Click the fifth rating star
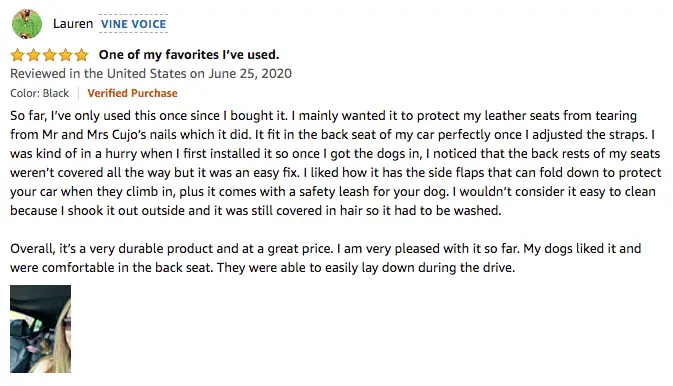The height and width of the screenshot is (386, 673). tap(81, 55)
